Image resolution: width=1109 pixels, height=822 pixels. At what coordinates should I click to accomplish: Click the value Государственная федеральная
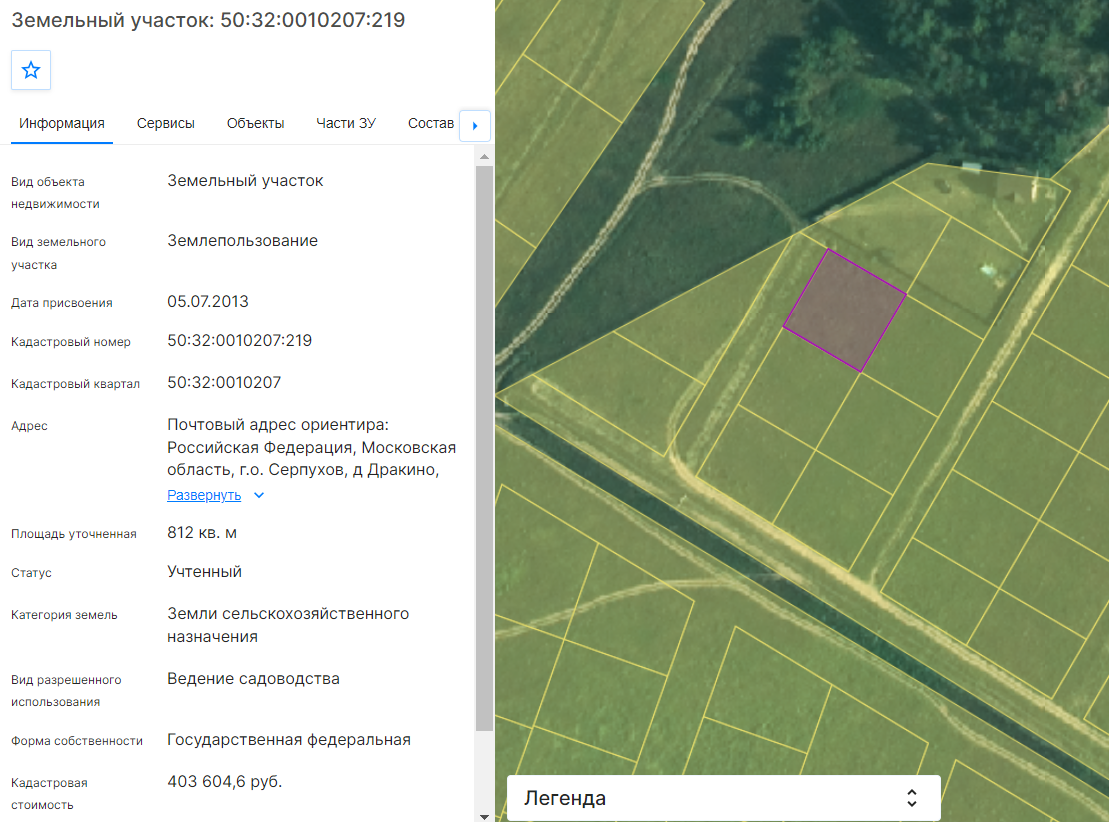(x=289, y=739)
